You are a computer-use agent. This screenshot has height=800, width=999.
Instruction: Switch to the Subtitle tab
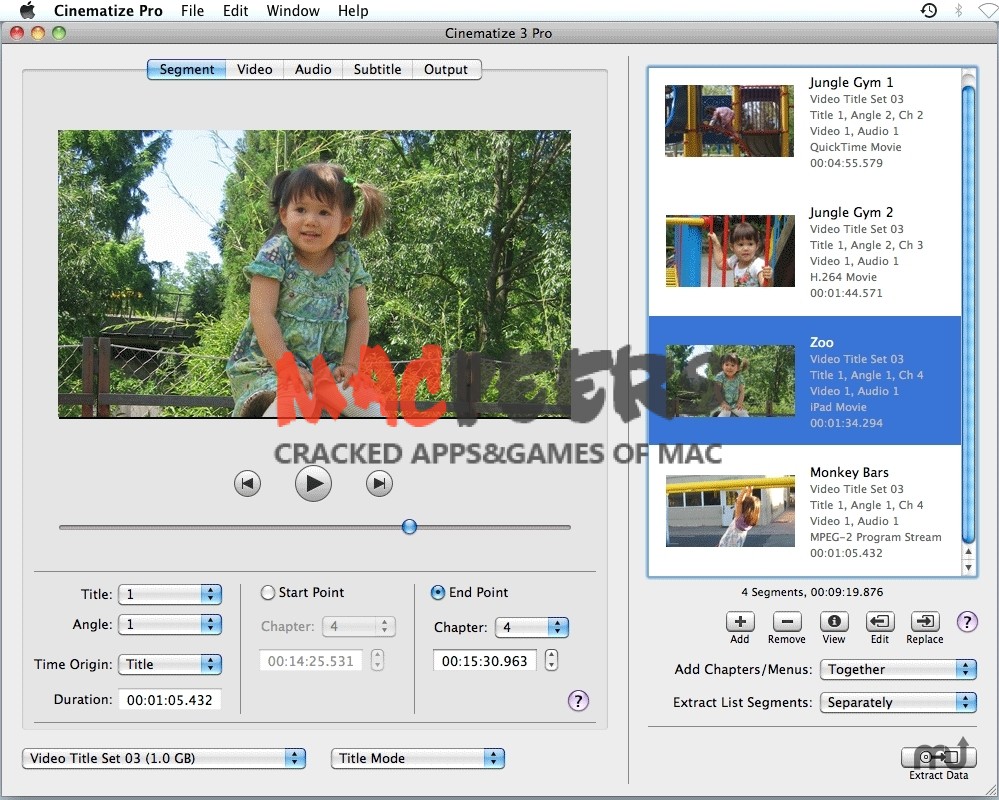point(377,69)
